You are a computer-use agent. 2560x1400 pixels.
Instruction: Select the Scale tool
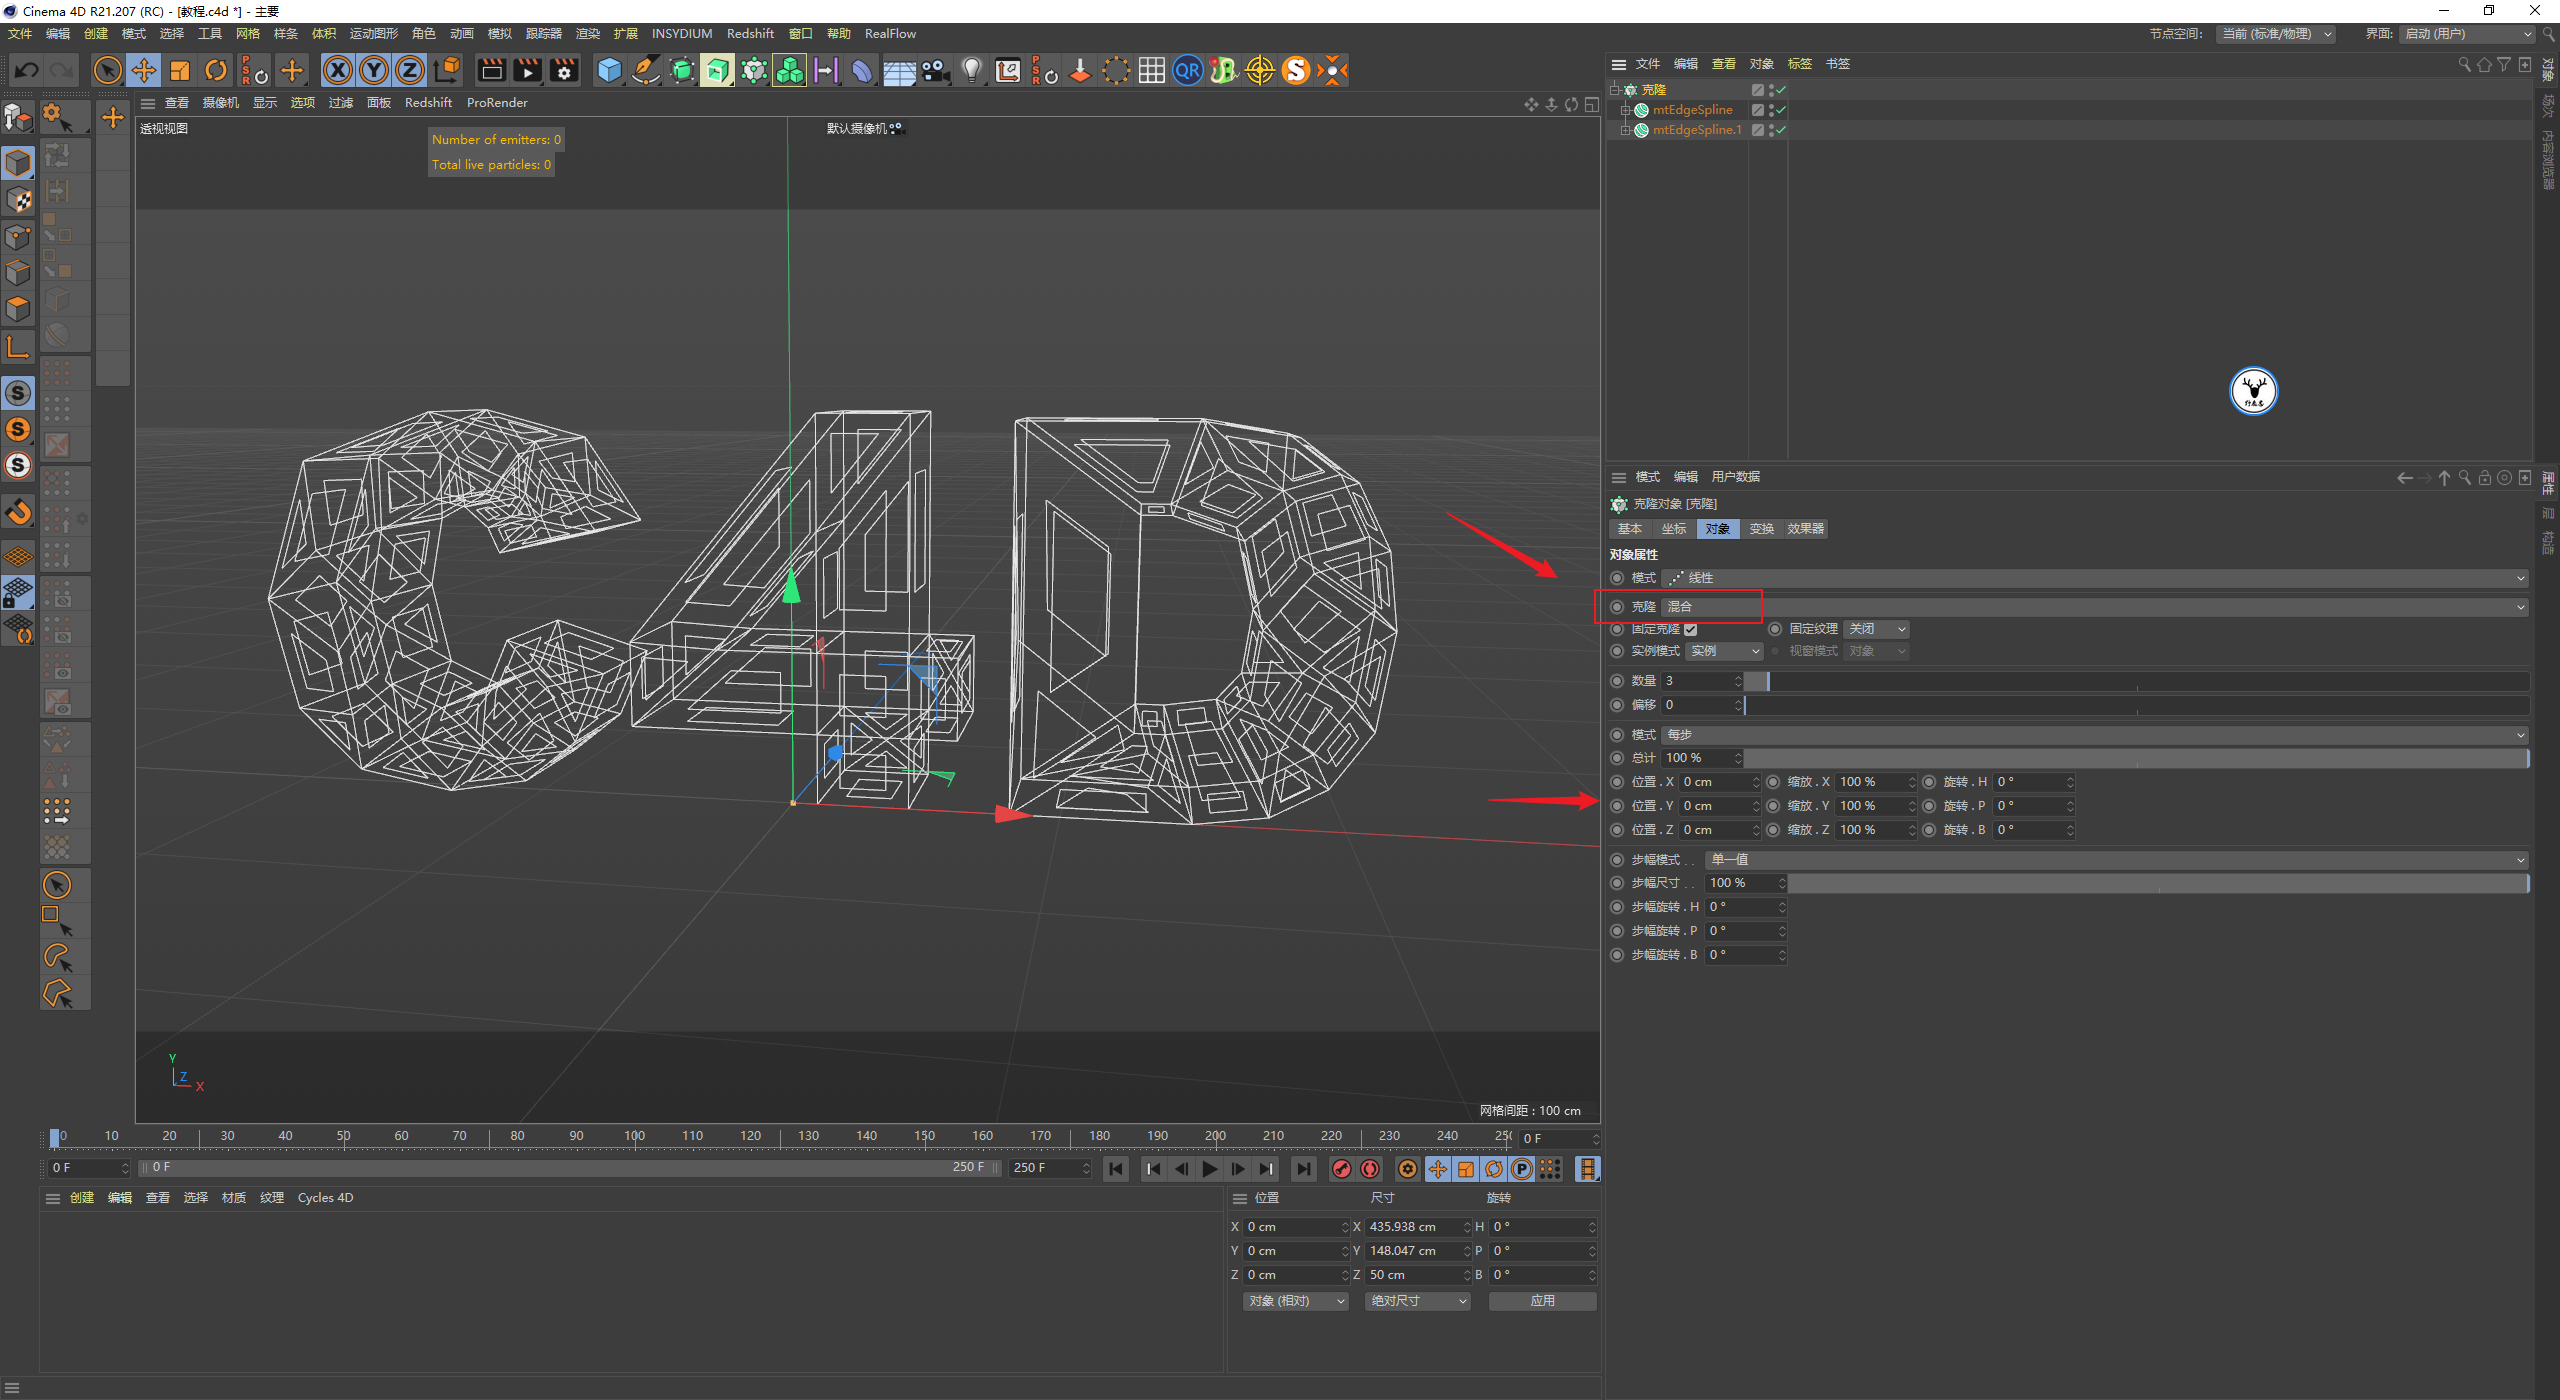point(180,70)
